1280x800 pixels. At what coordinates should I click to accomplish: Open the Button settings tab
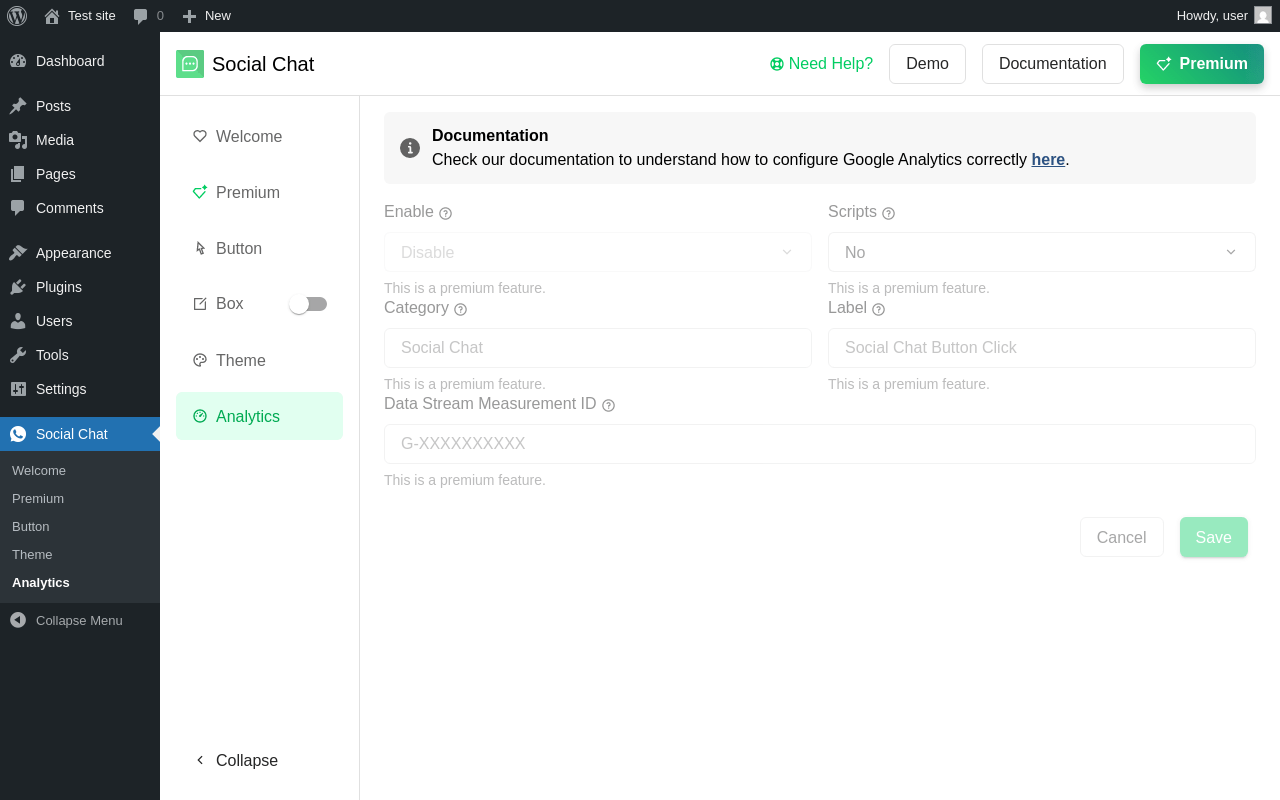[238, 248]
